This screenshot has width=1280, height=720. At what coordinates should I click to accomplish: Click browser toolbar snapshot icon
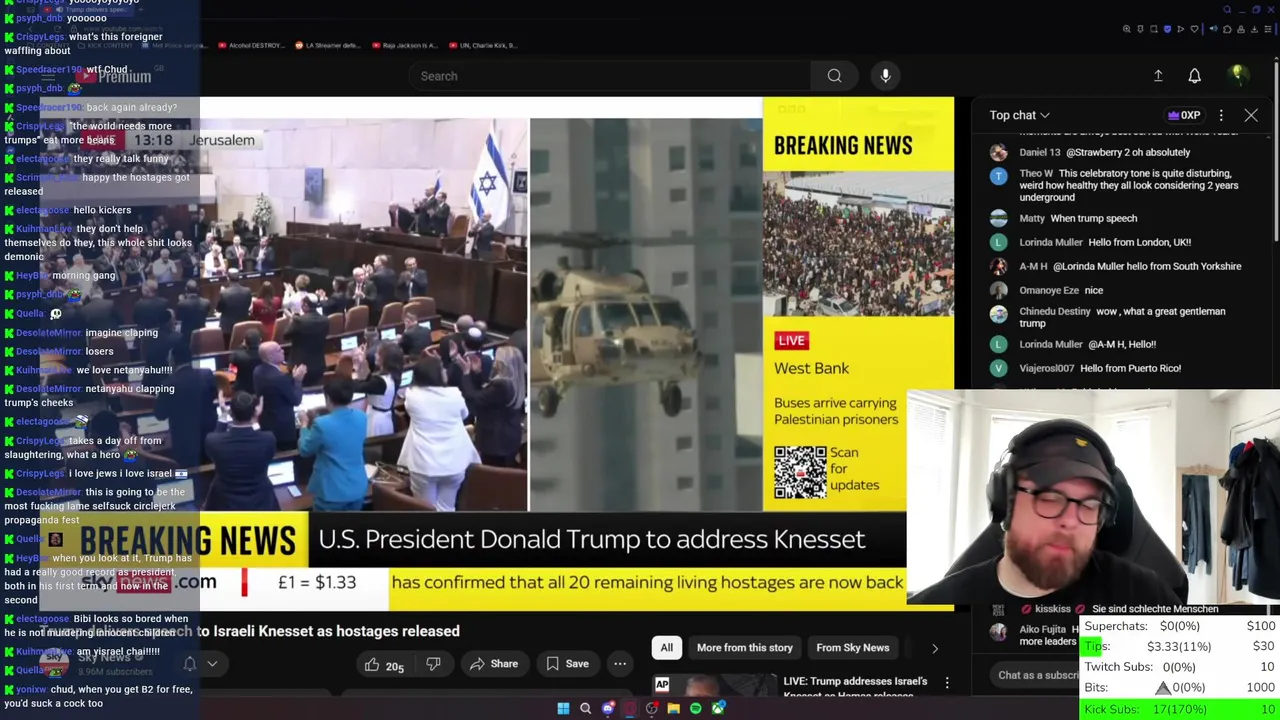(1154, 29)
